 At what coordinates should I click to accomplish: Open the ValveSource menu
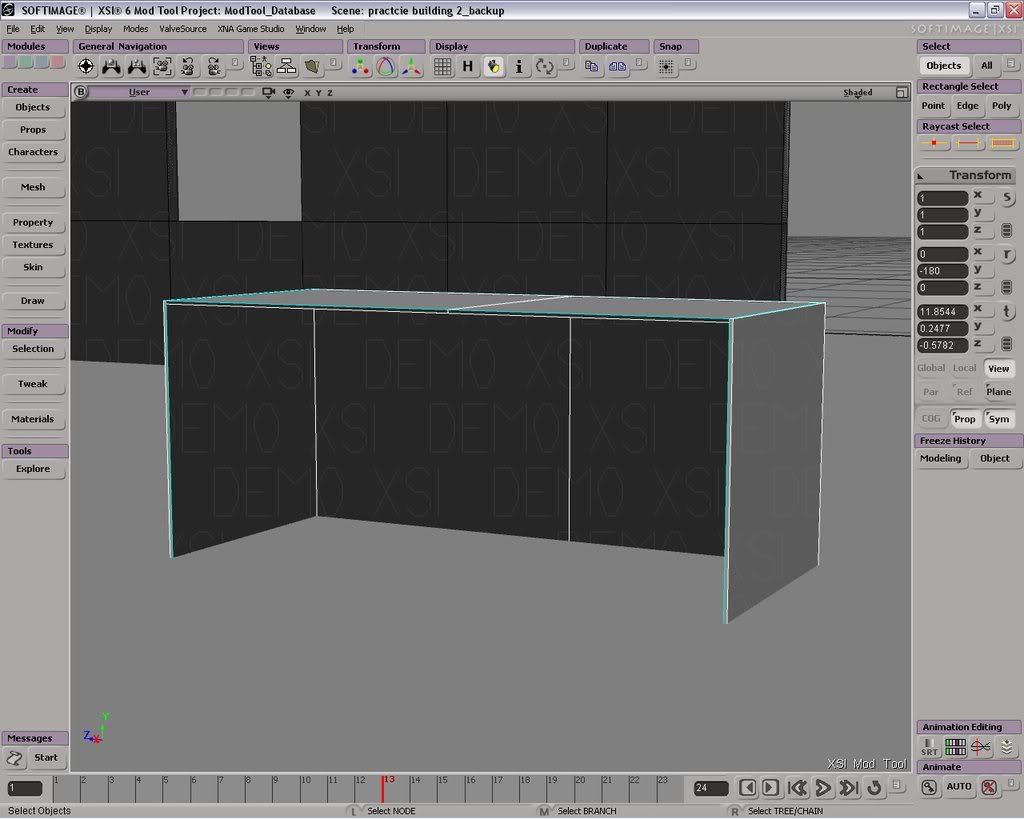pyautogui.click(x=182, y=29)
